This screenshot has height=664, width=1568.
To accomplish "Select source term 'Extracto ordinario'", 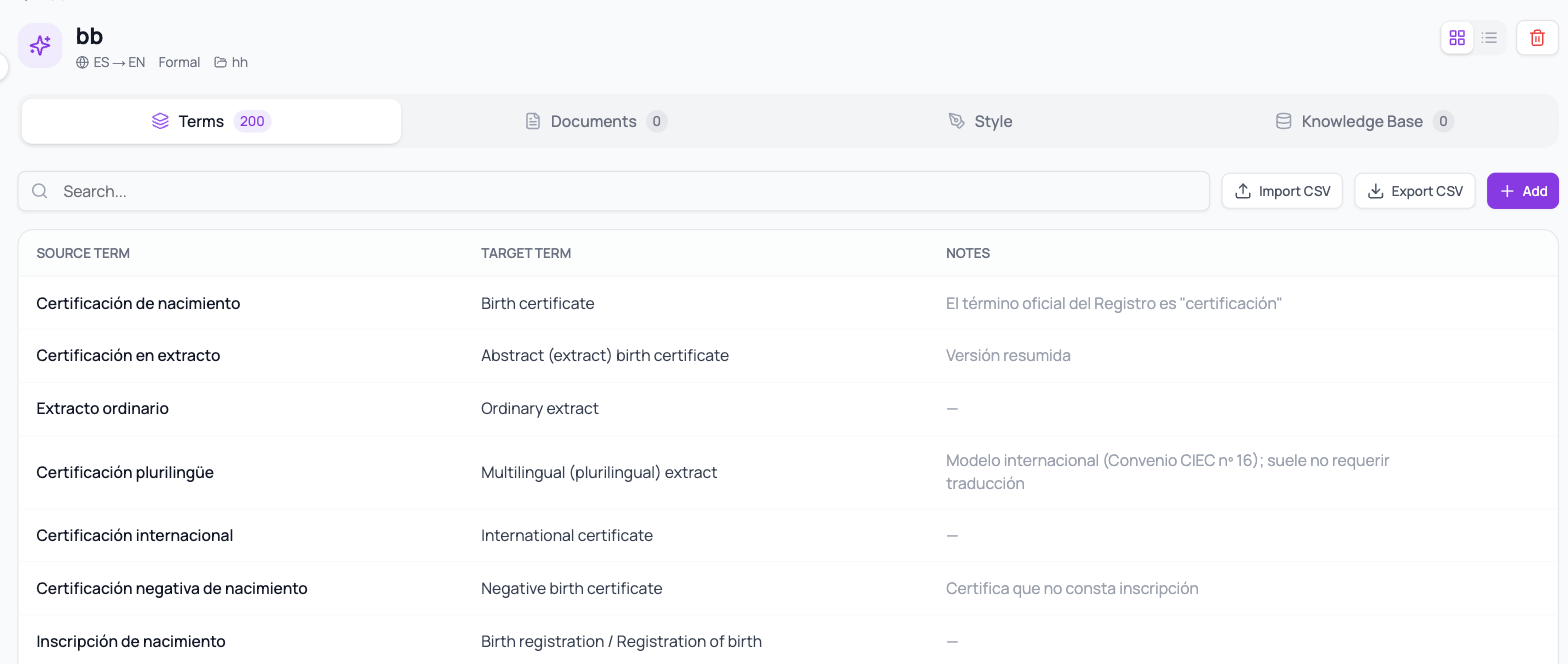I will pos(102,408).
